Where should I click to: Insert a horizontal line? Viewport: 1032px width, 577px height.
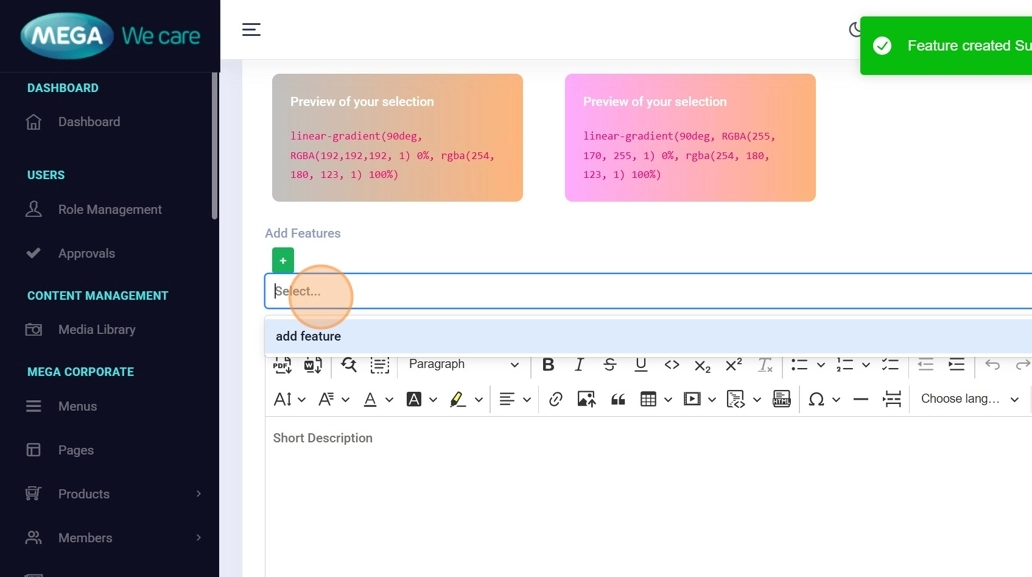click(x=860, y=399)
